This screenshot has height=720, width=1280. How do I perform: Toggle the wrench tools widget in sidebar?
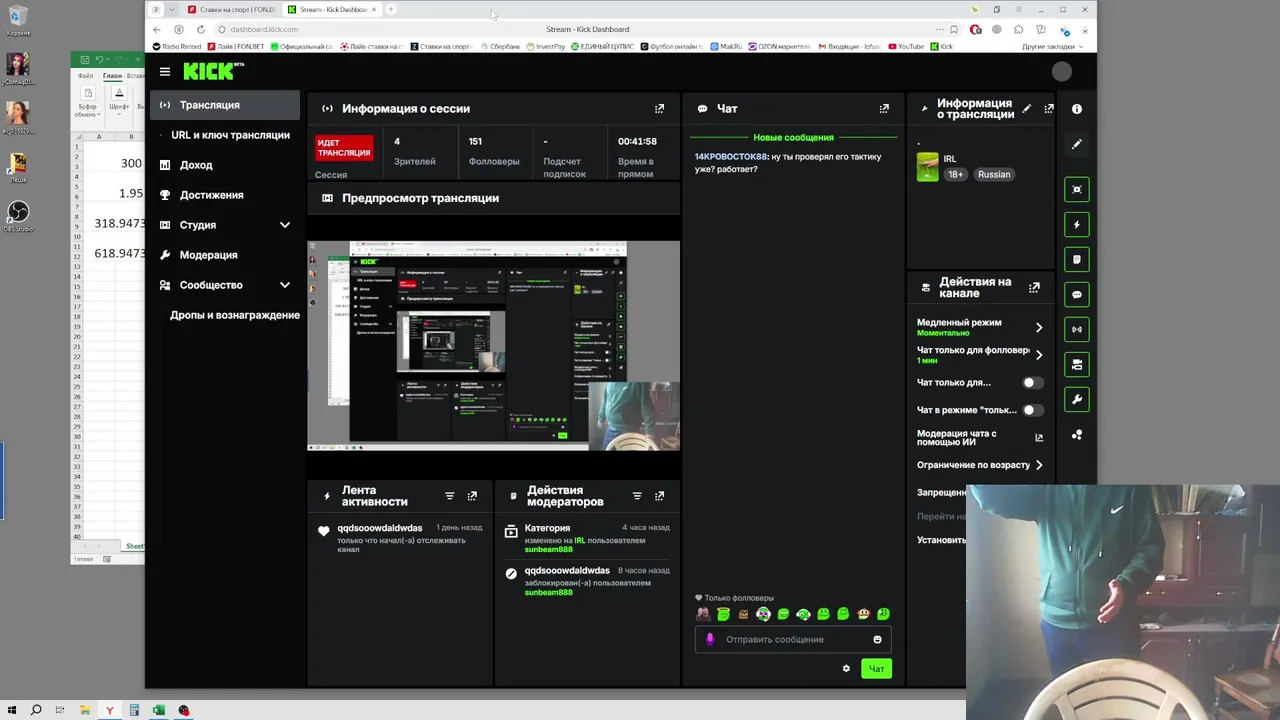point(1077,399)
